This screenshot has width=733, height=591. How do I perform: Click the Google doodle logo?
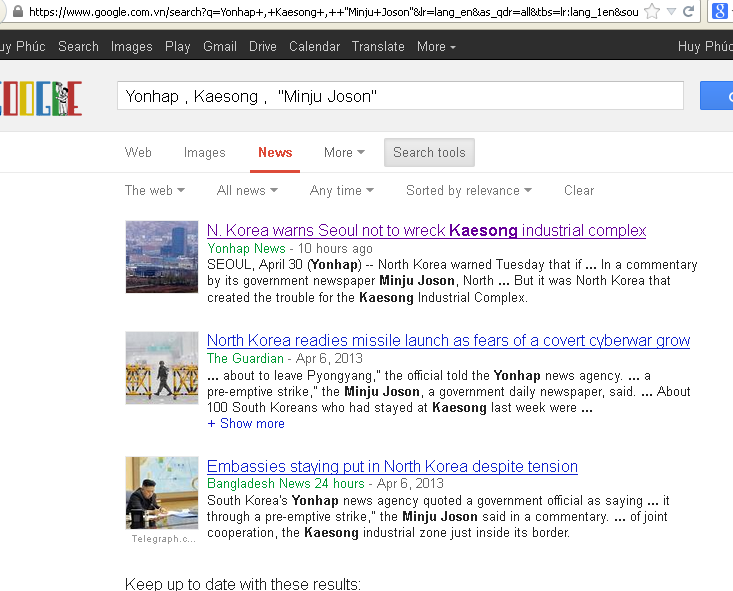coord(41,98)
